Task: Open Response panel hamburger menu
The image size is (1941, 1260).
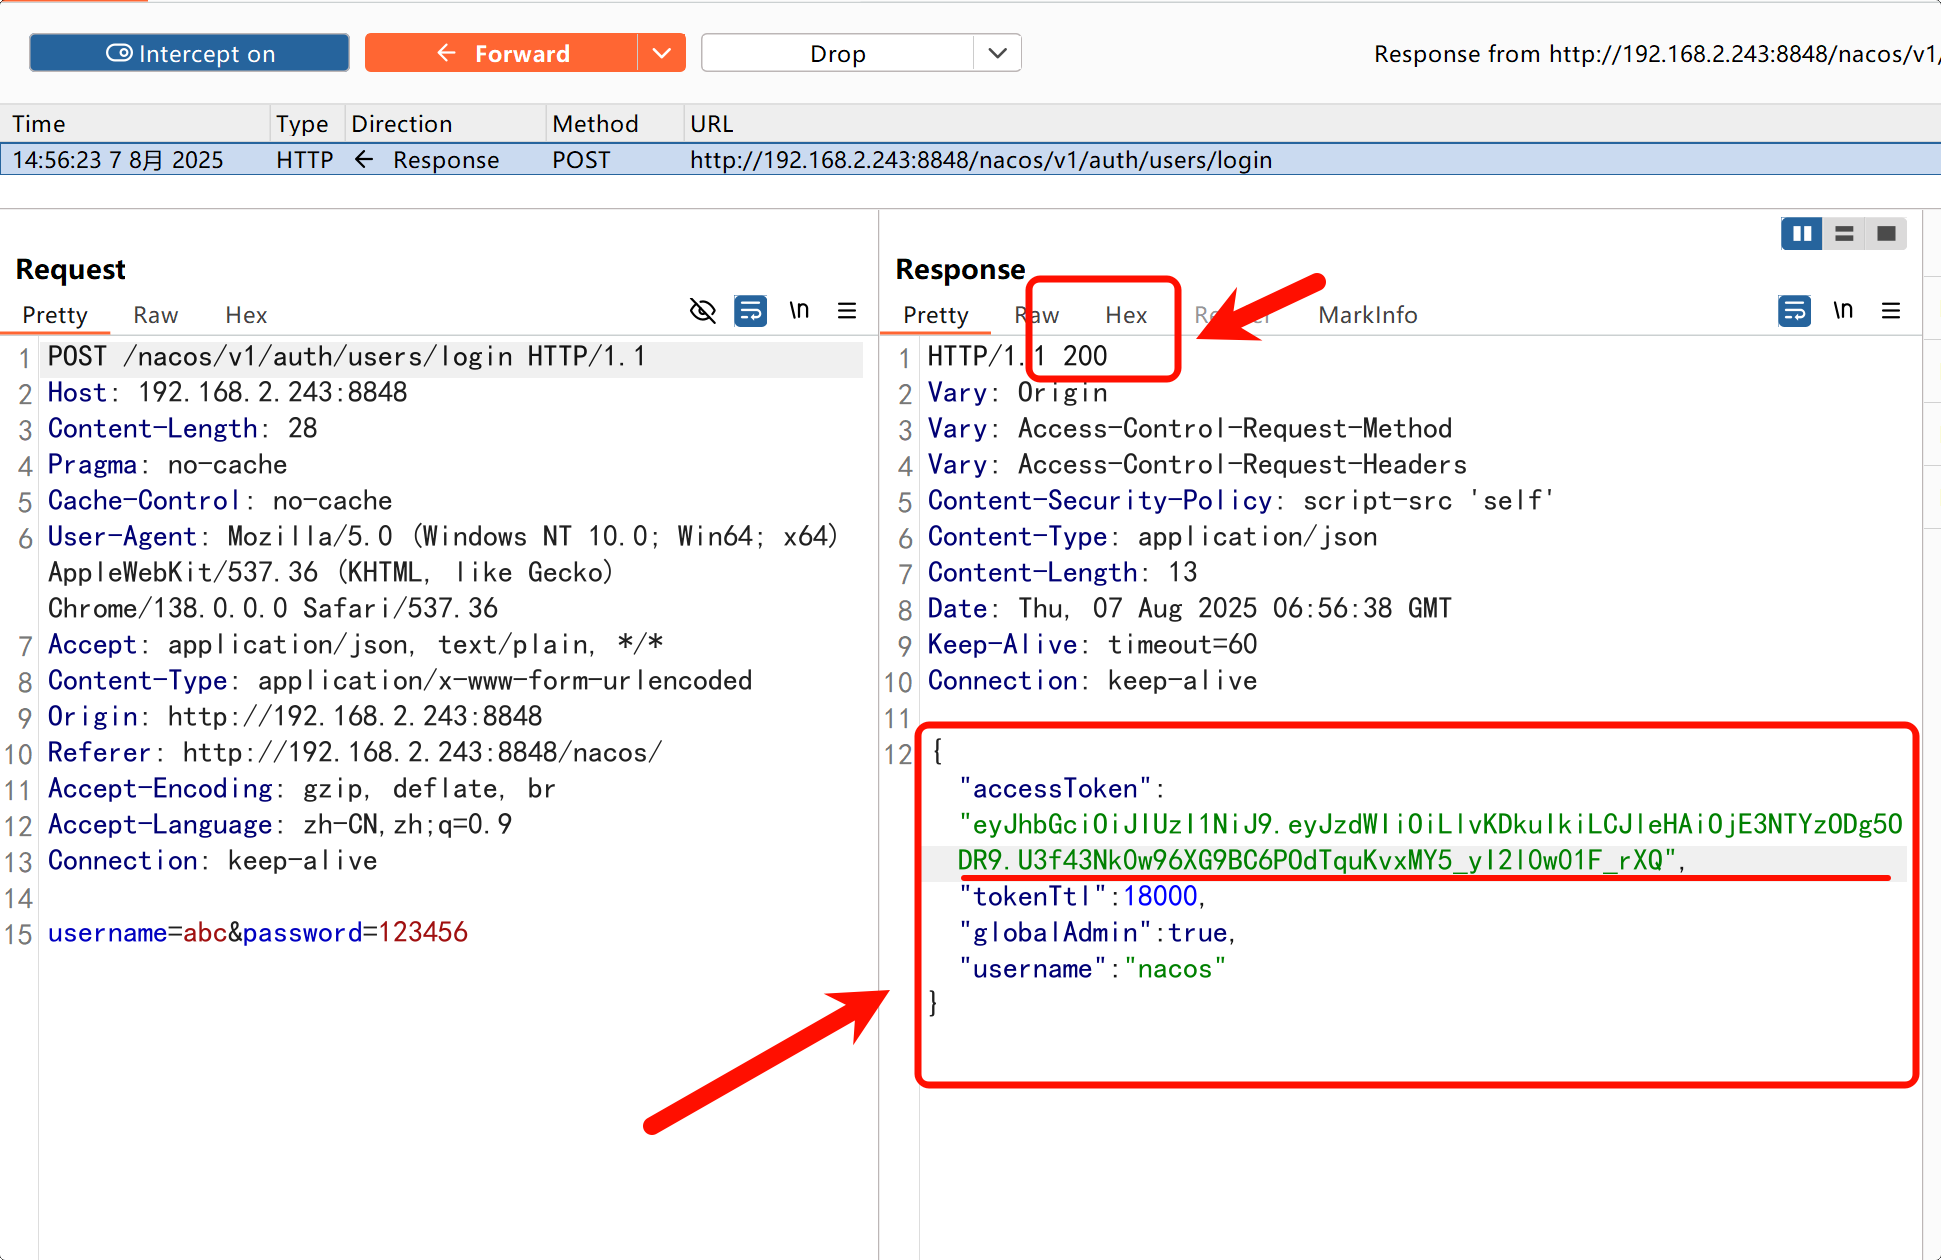Action: coord(1891,311)
